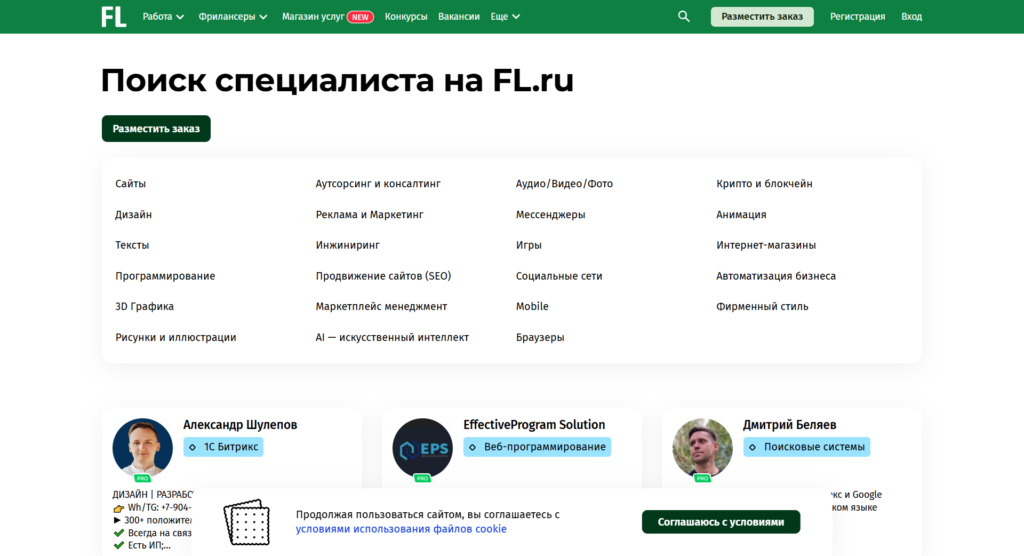Select the Крипто и блокчейн category
This screenshot has width=1024, height=556.
pyautogui.click(x=764, y=184)
